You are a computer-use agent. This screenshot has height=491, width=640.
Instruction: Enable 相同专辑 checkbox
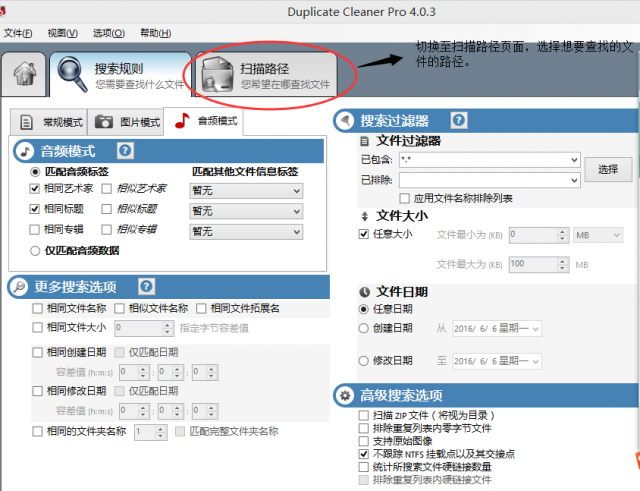tap(34, 229)
